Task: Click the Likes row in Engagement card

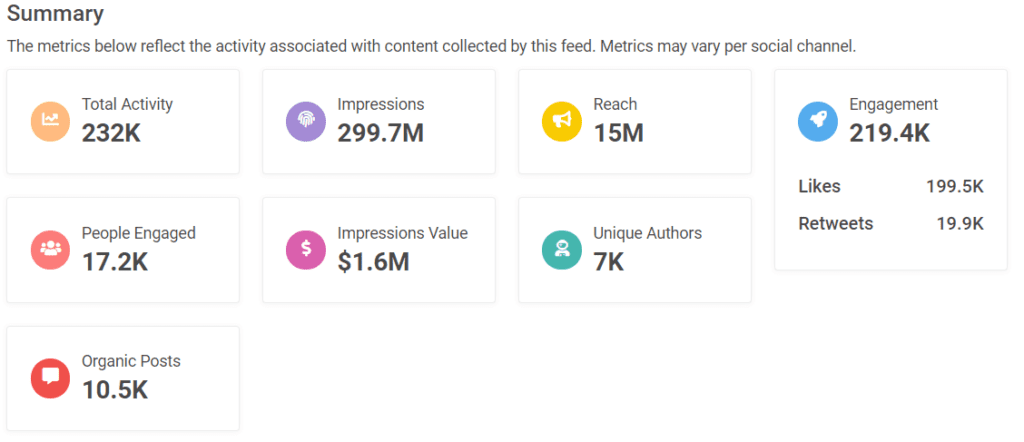Action: click(891, 187)
